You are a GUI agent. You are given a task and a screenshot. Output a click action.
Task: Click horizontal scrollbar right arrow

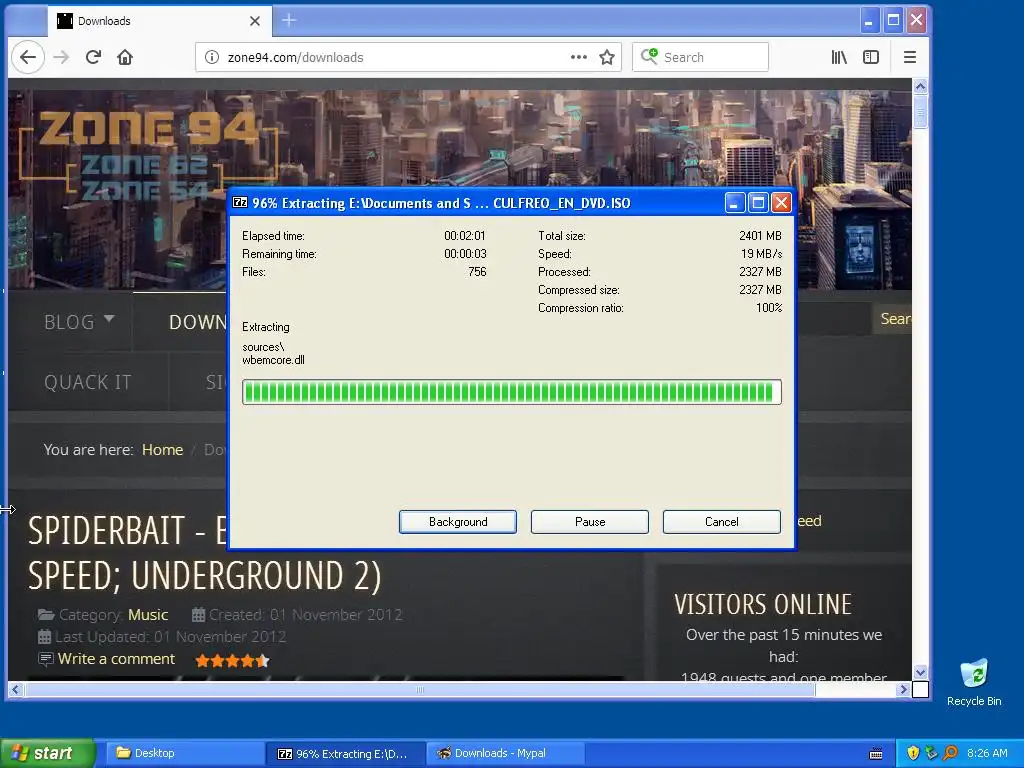(903, 690)
